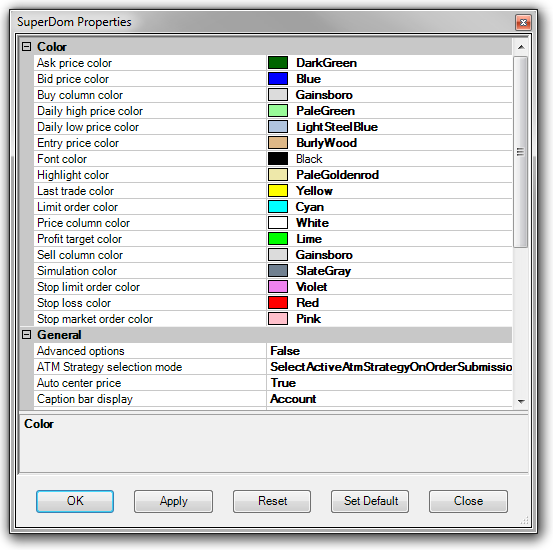Select the Advanced options property label
This screenshot has height=550, width=553.
[x=81, y=351]
